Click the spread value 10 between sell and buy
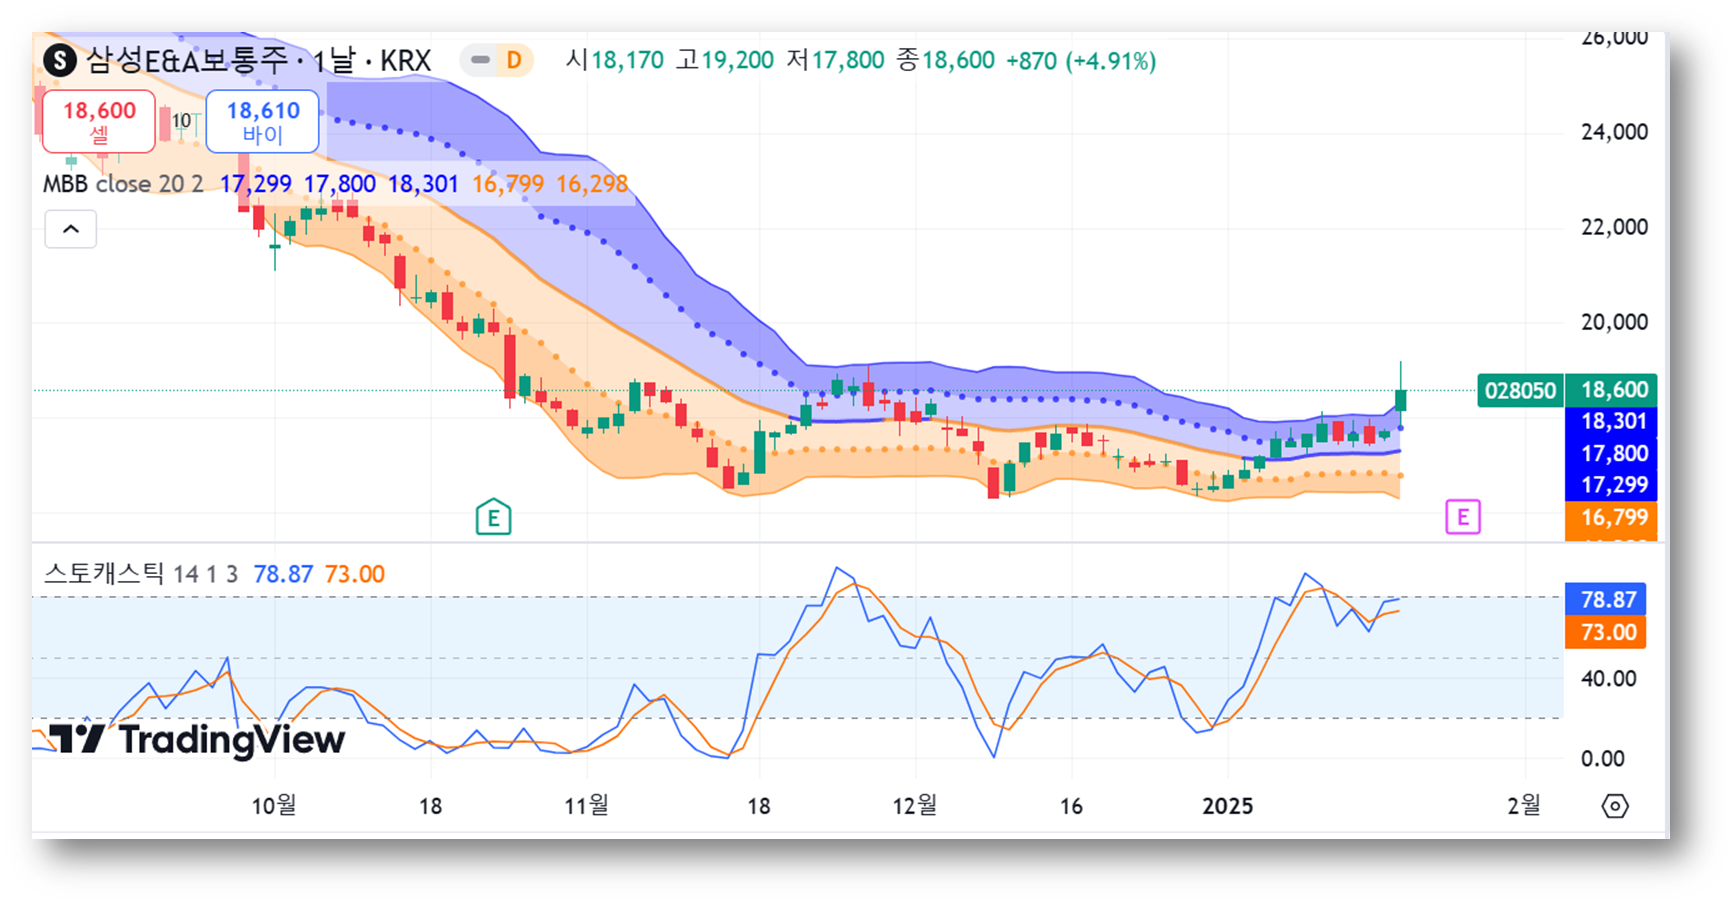The width and height of the screenshot is (1735, 904). click(x=181, y=121)
